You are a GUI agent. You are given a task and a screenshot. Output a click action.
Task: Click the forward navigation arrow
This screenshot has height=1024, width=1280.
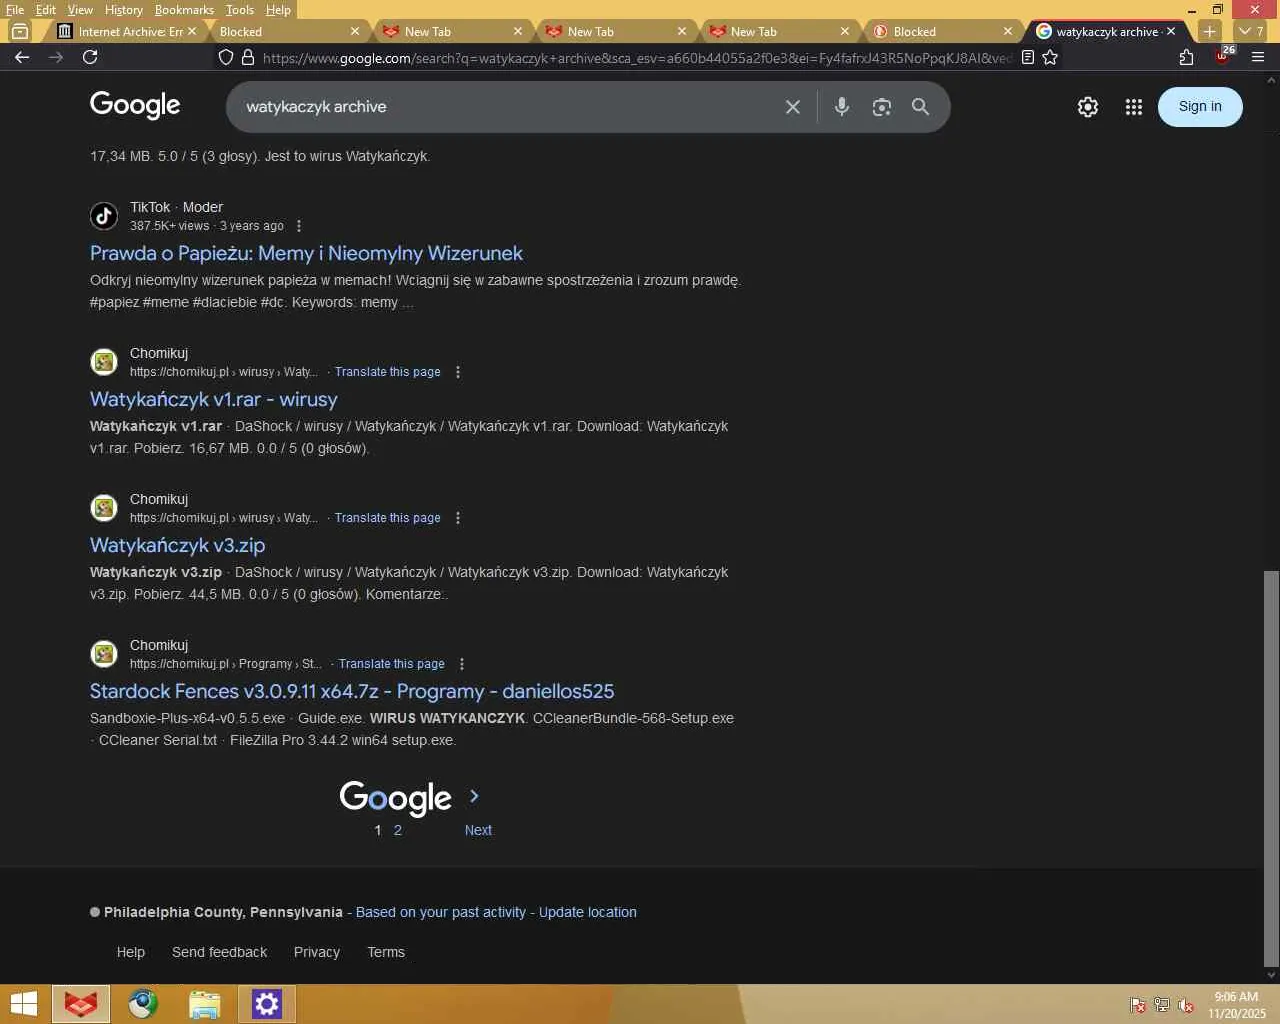pyautogui.click(x=56, y=57)
